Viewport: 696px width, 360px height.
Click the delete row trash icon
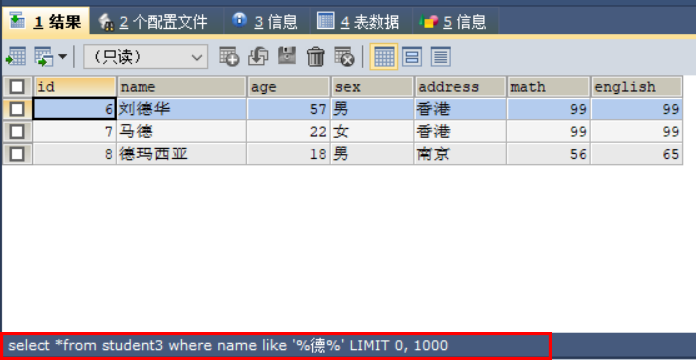pyautogui.click(x=316, y=57)
